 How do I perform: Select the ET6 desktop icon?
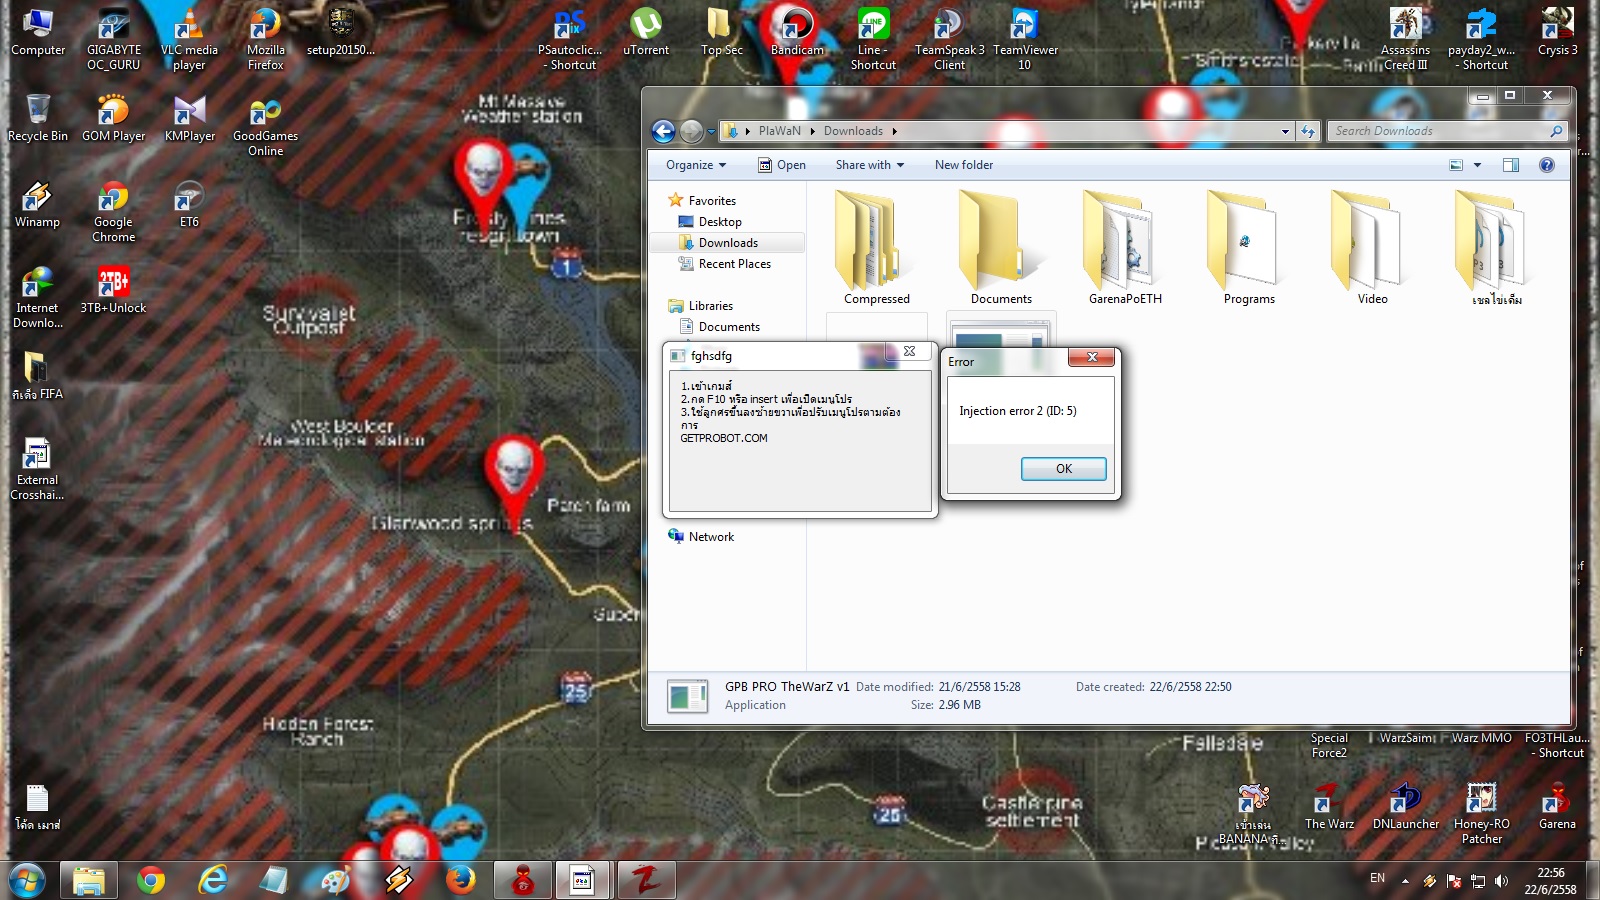point(189,204)
